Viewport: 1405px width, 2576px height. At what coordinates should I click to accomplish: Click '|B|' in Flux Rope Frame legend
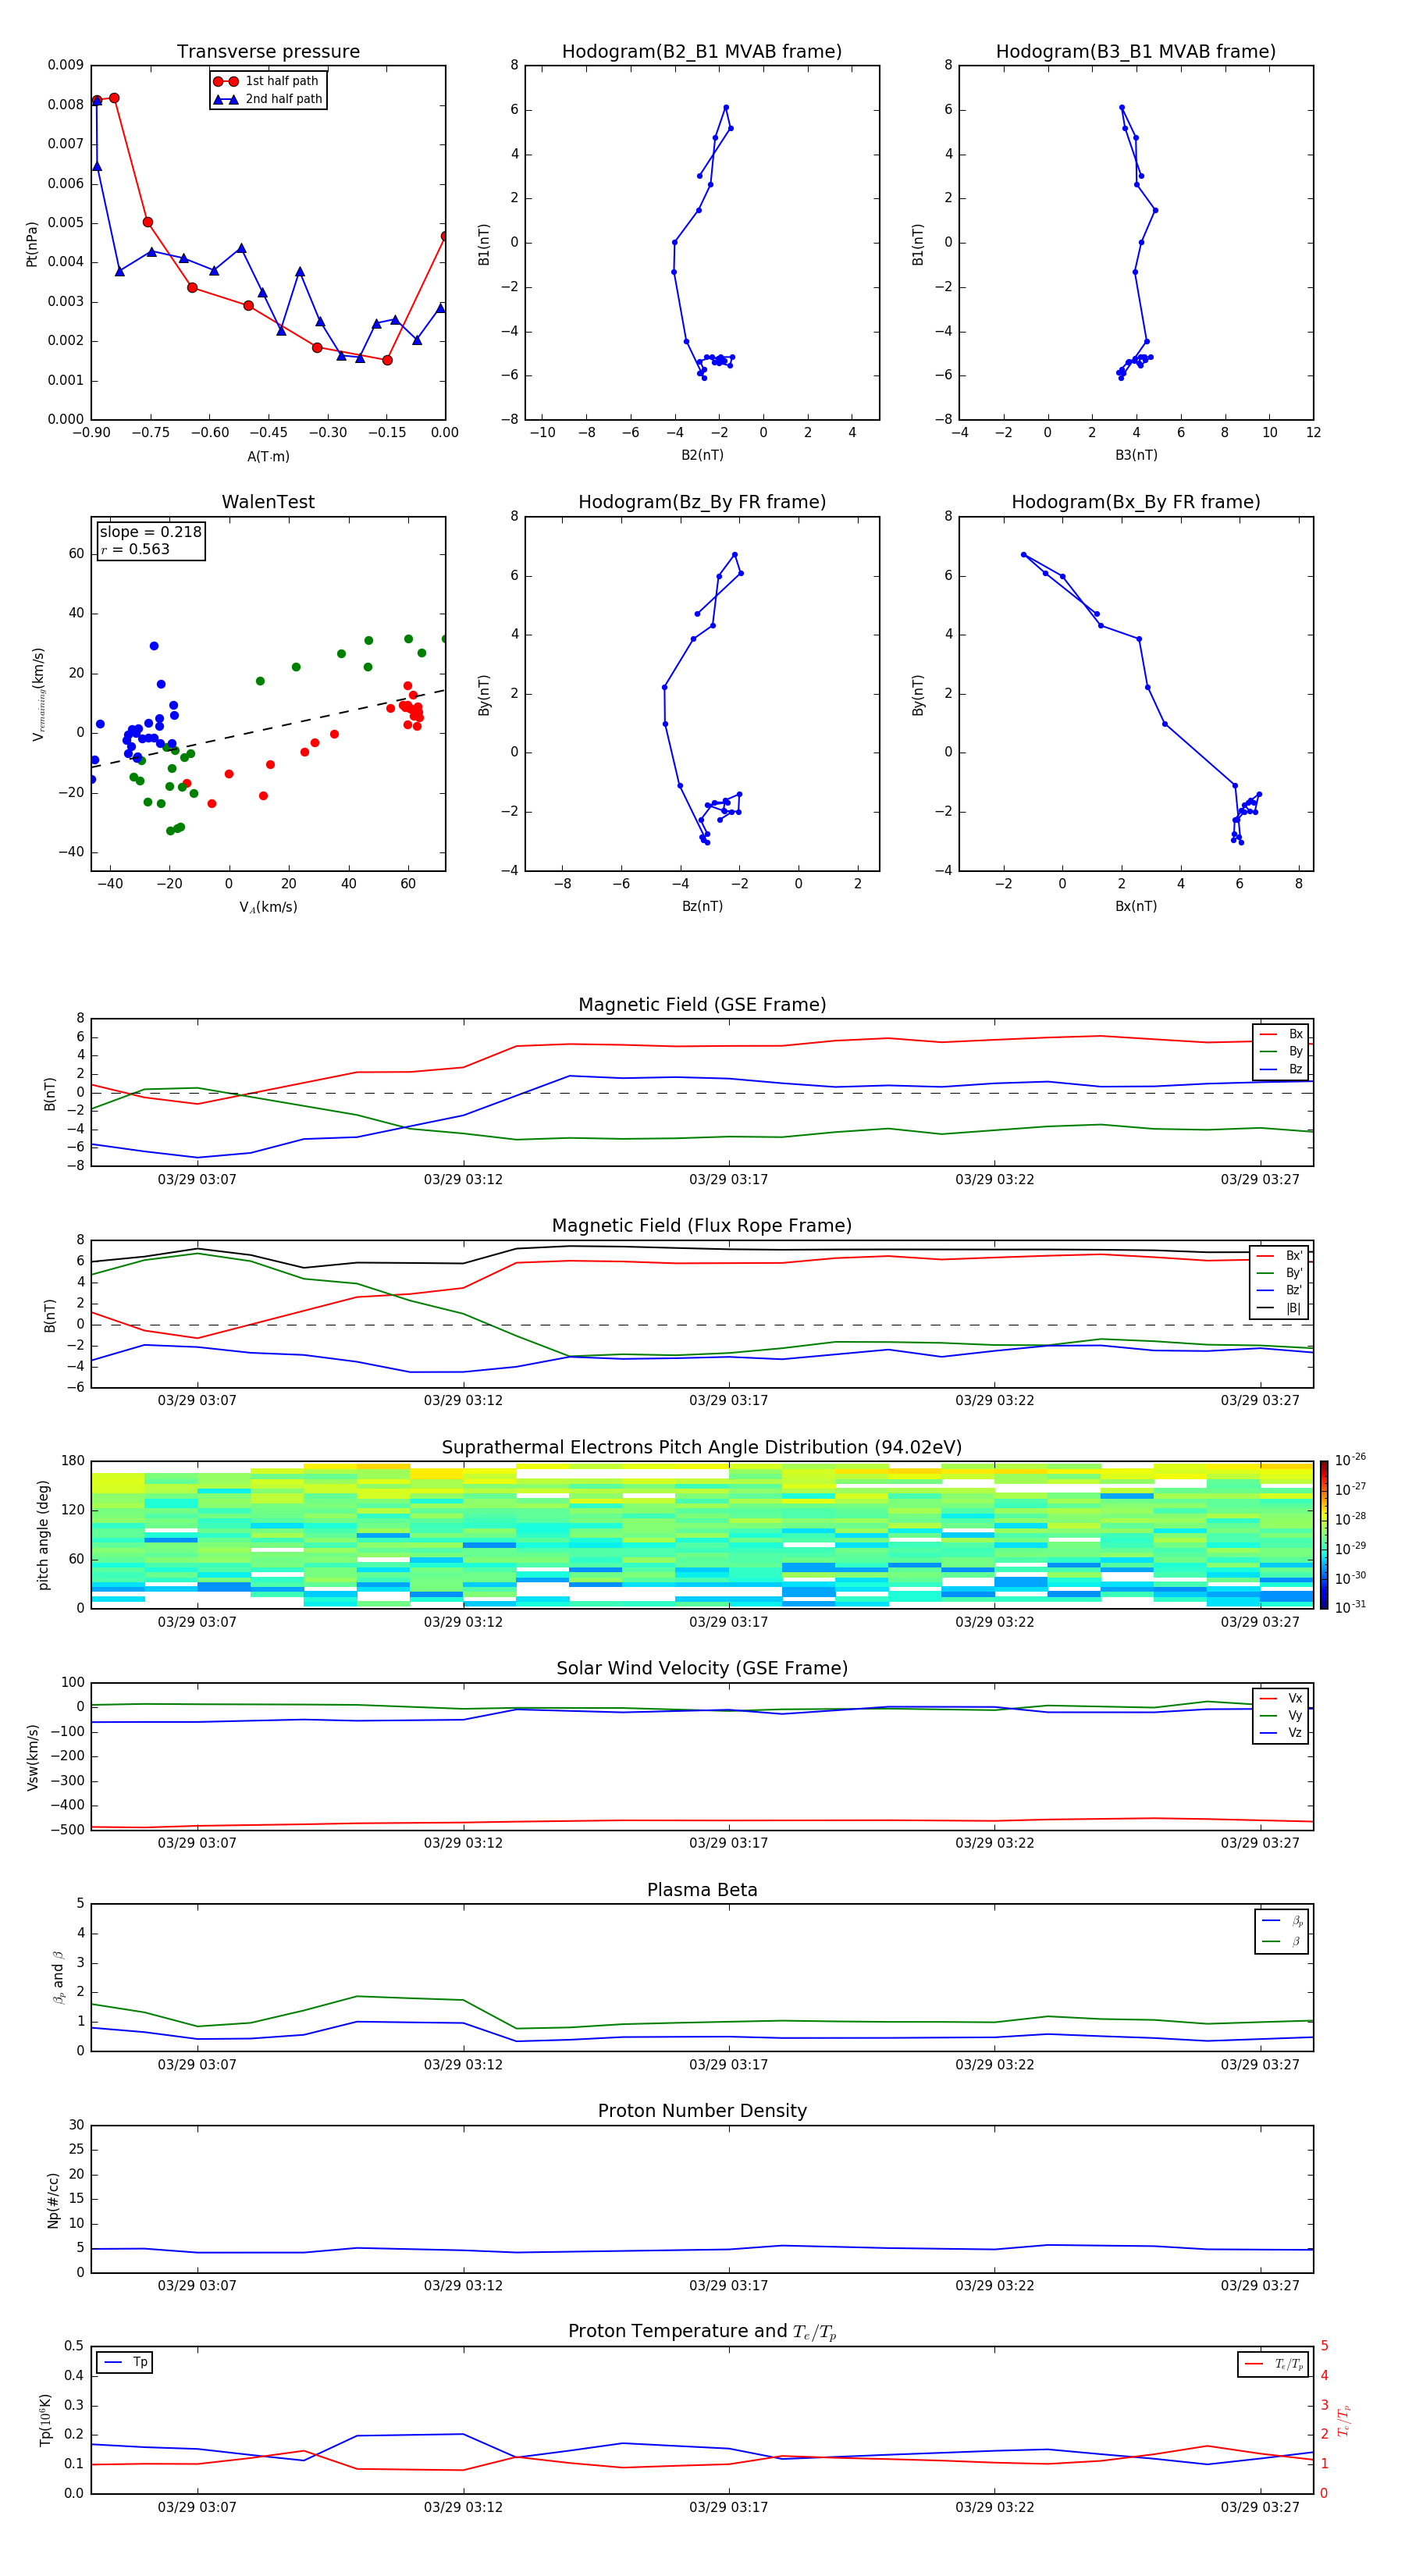point(1293,1308)
